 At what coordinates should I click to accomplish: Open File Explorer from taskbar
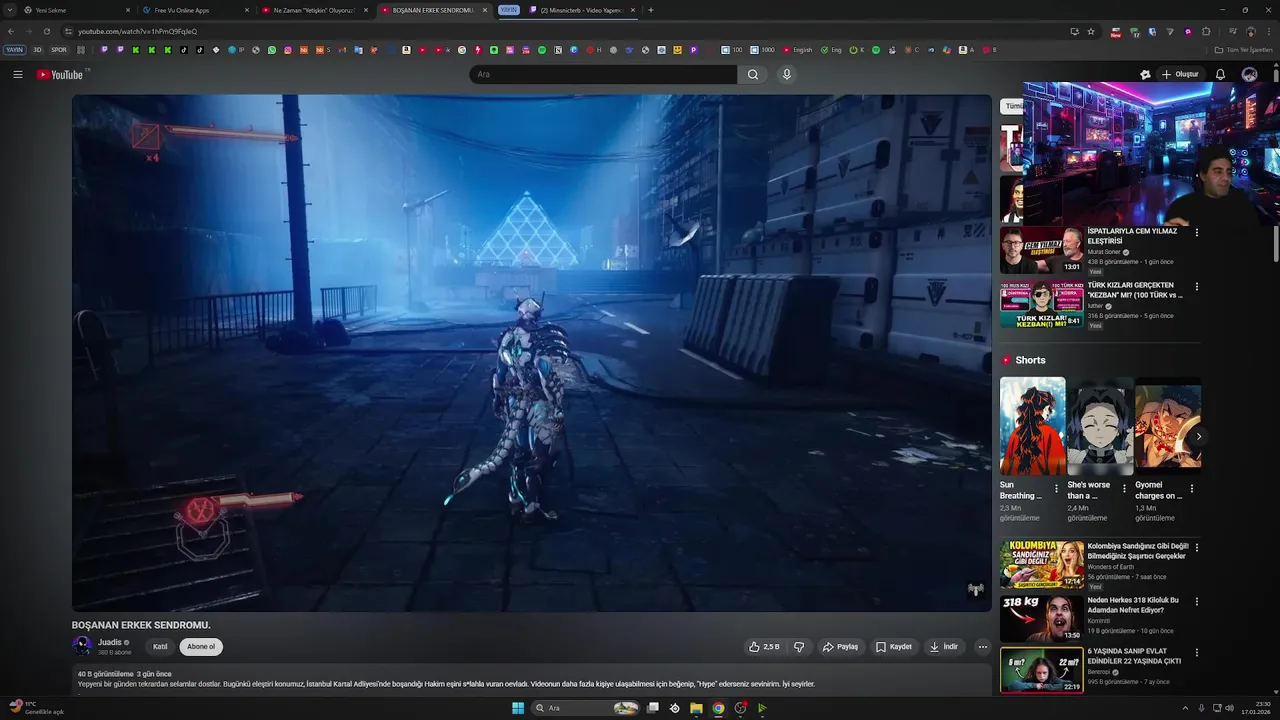click(696, 708)
